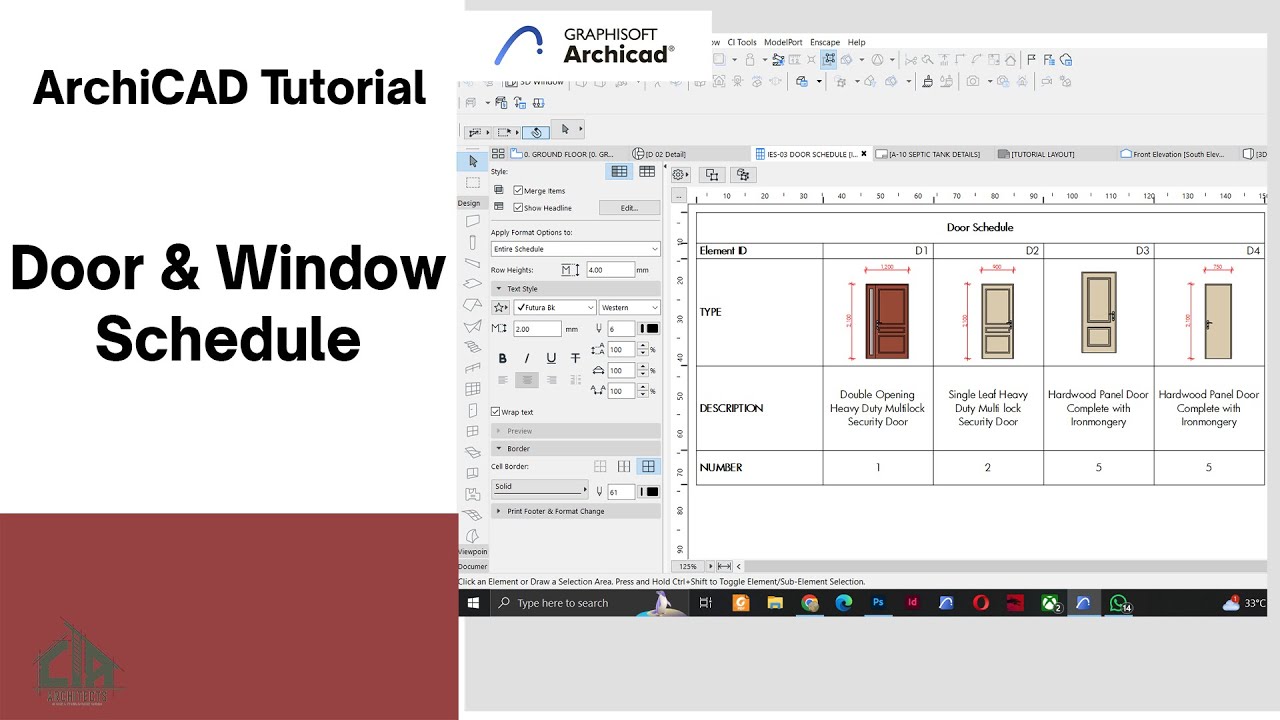Viewport: 1280px width, 720px height.
Task: Open the Help menu
Action: [x=857, y=43]
